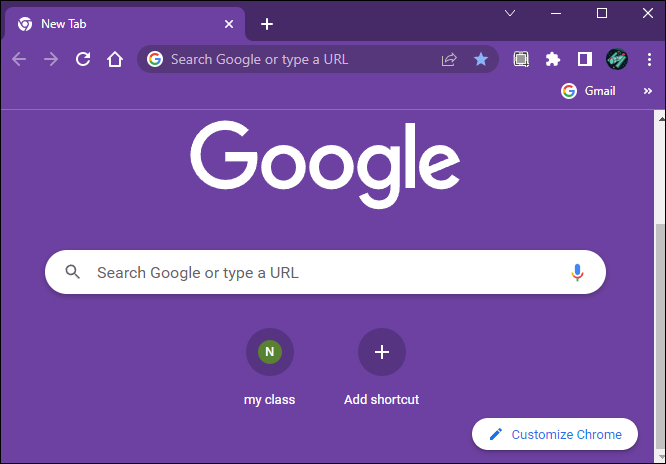Select the New Tab tab

pyautogui.click(x=123, y=24)
